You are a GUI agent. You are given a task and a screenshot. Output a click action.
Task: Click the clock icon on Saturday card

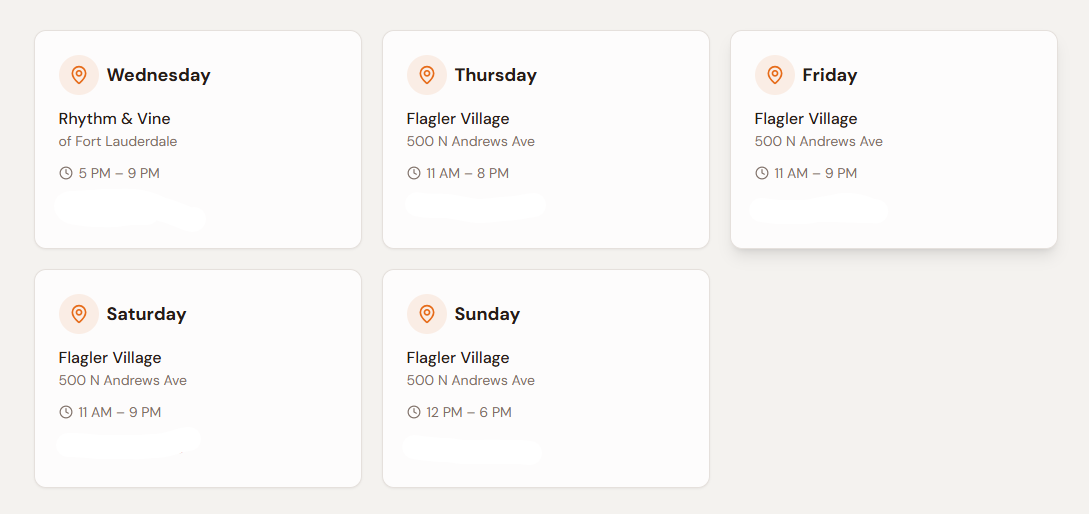[x=66, y=412]
